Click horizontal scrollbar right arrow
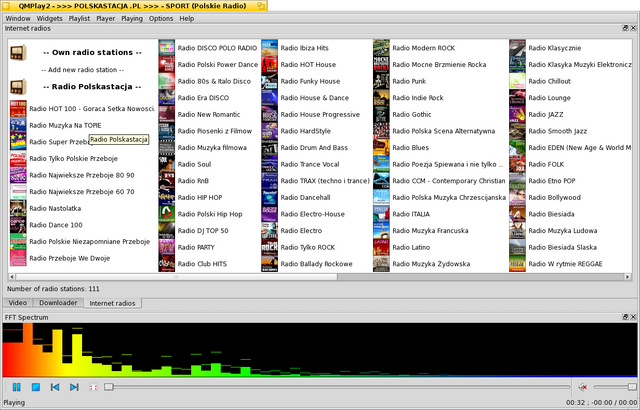 [x=628, y=277]
